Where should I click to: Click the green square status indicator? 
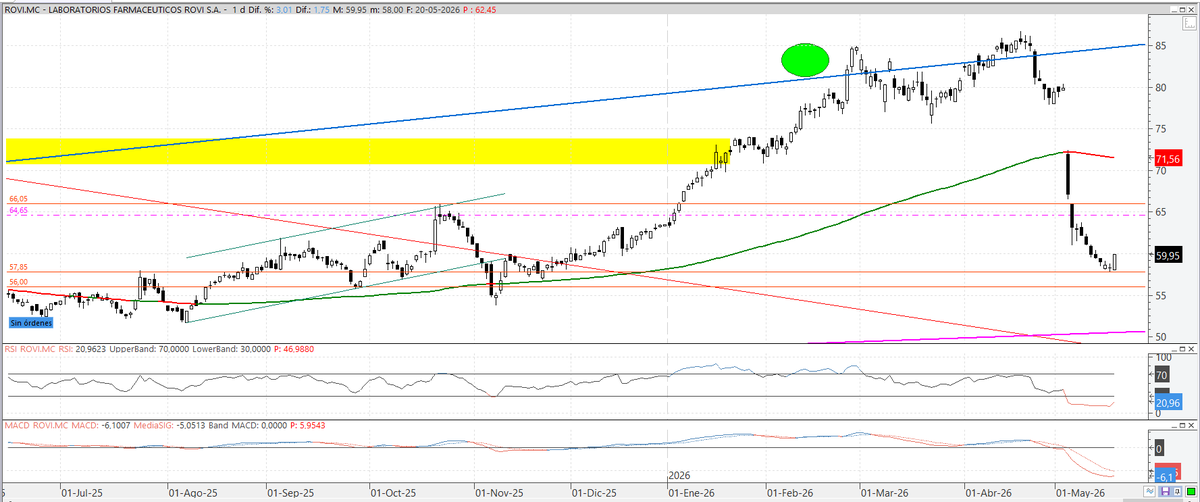1191,491
